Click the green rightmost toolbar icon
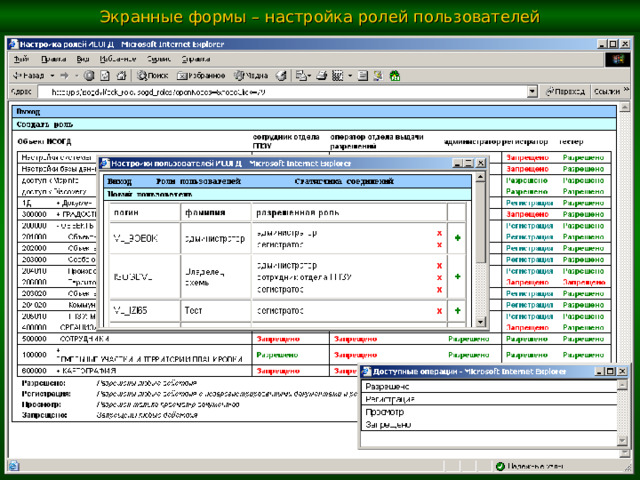 coord(395,76)
